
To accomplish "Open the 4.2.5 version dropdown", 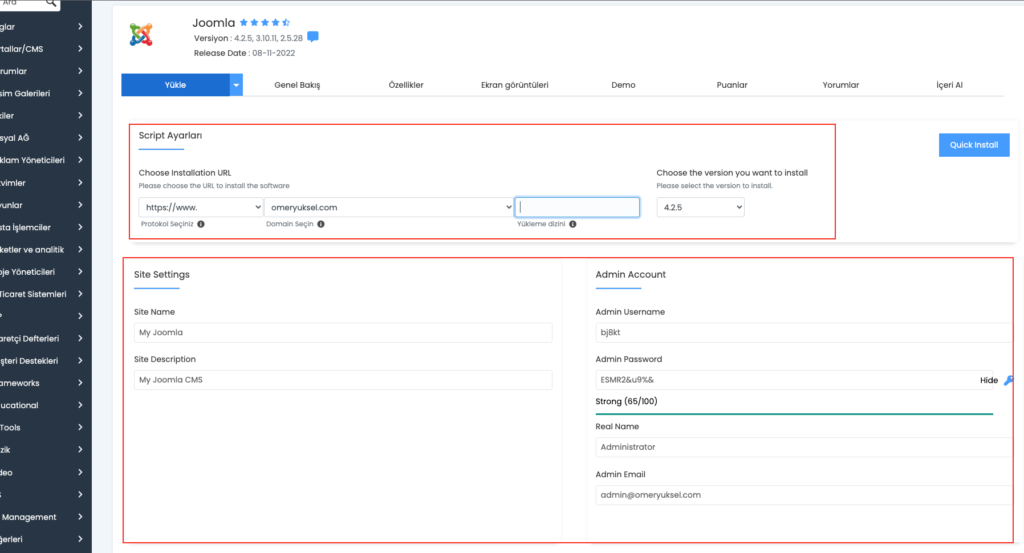I will click(700, 207).
